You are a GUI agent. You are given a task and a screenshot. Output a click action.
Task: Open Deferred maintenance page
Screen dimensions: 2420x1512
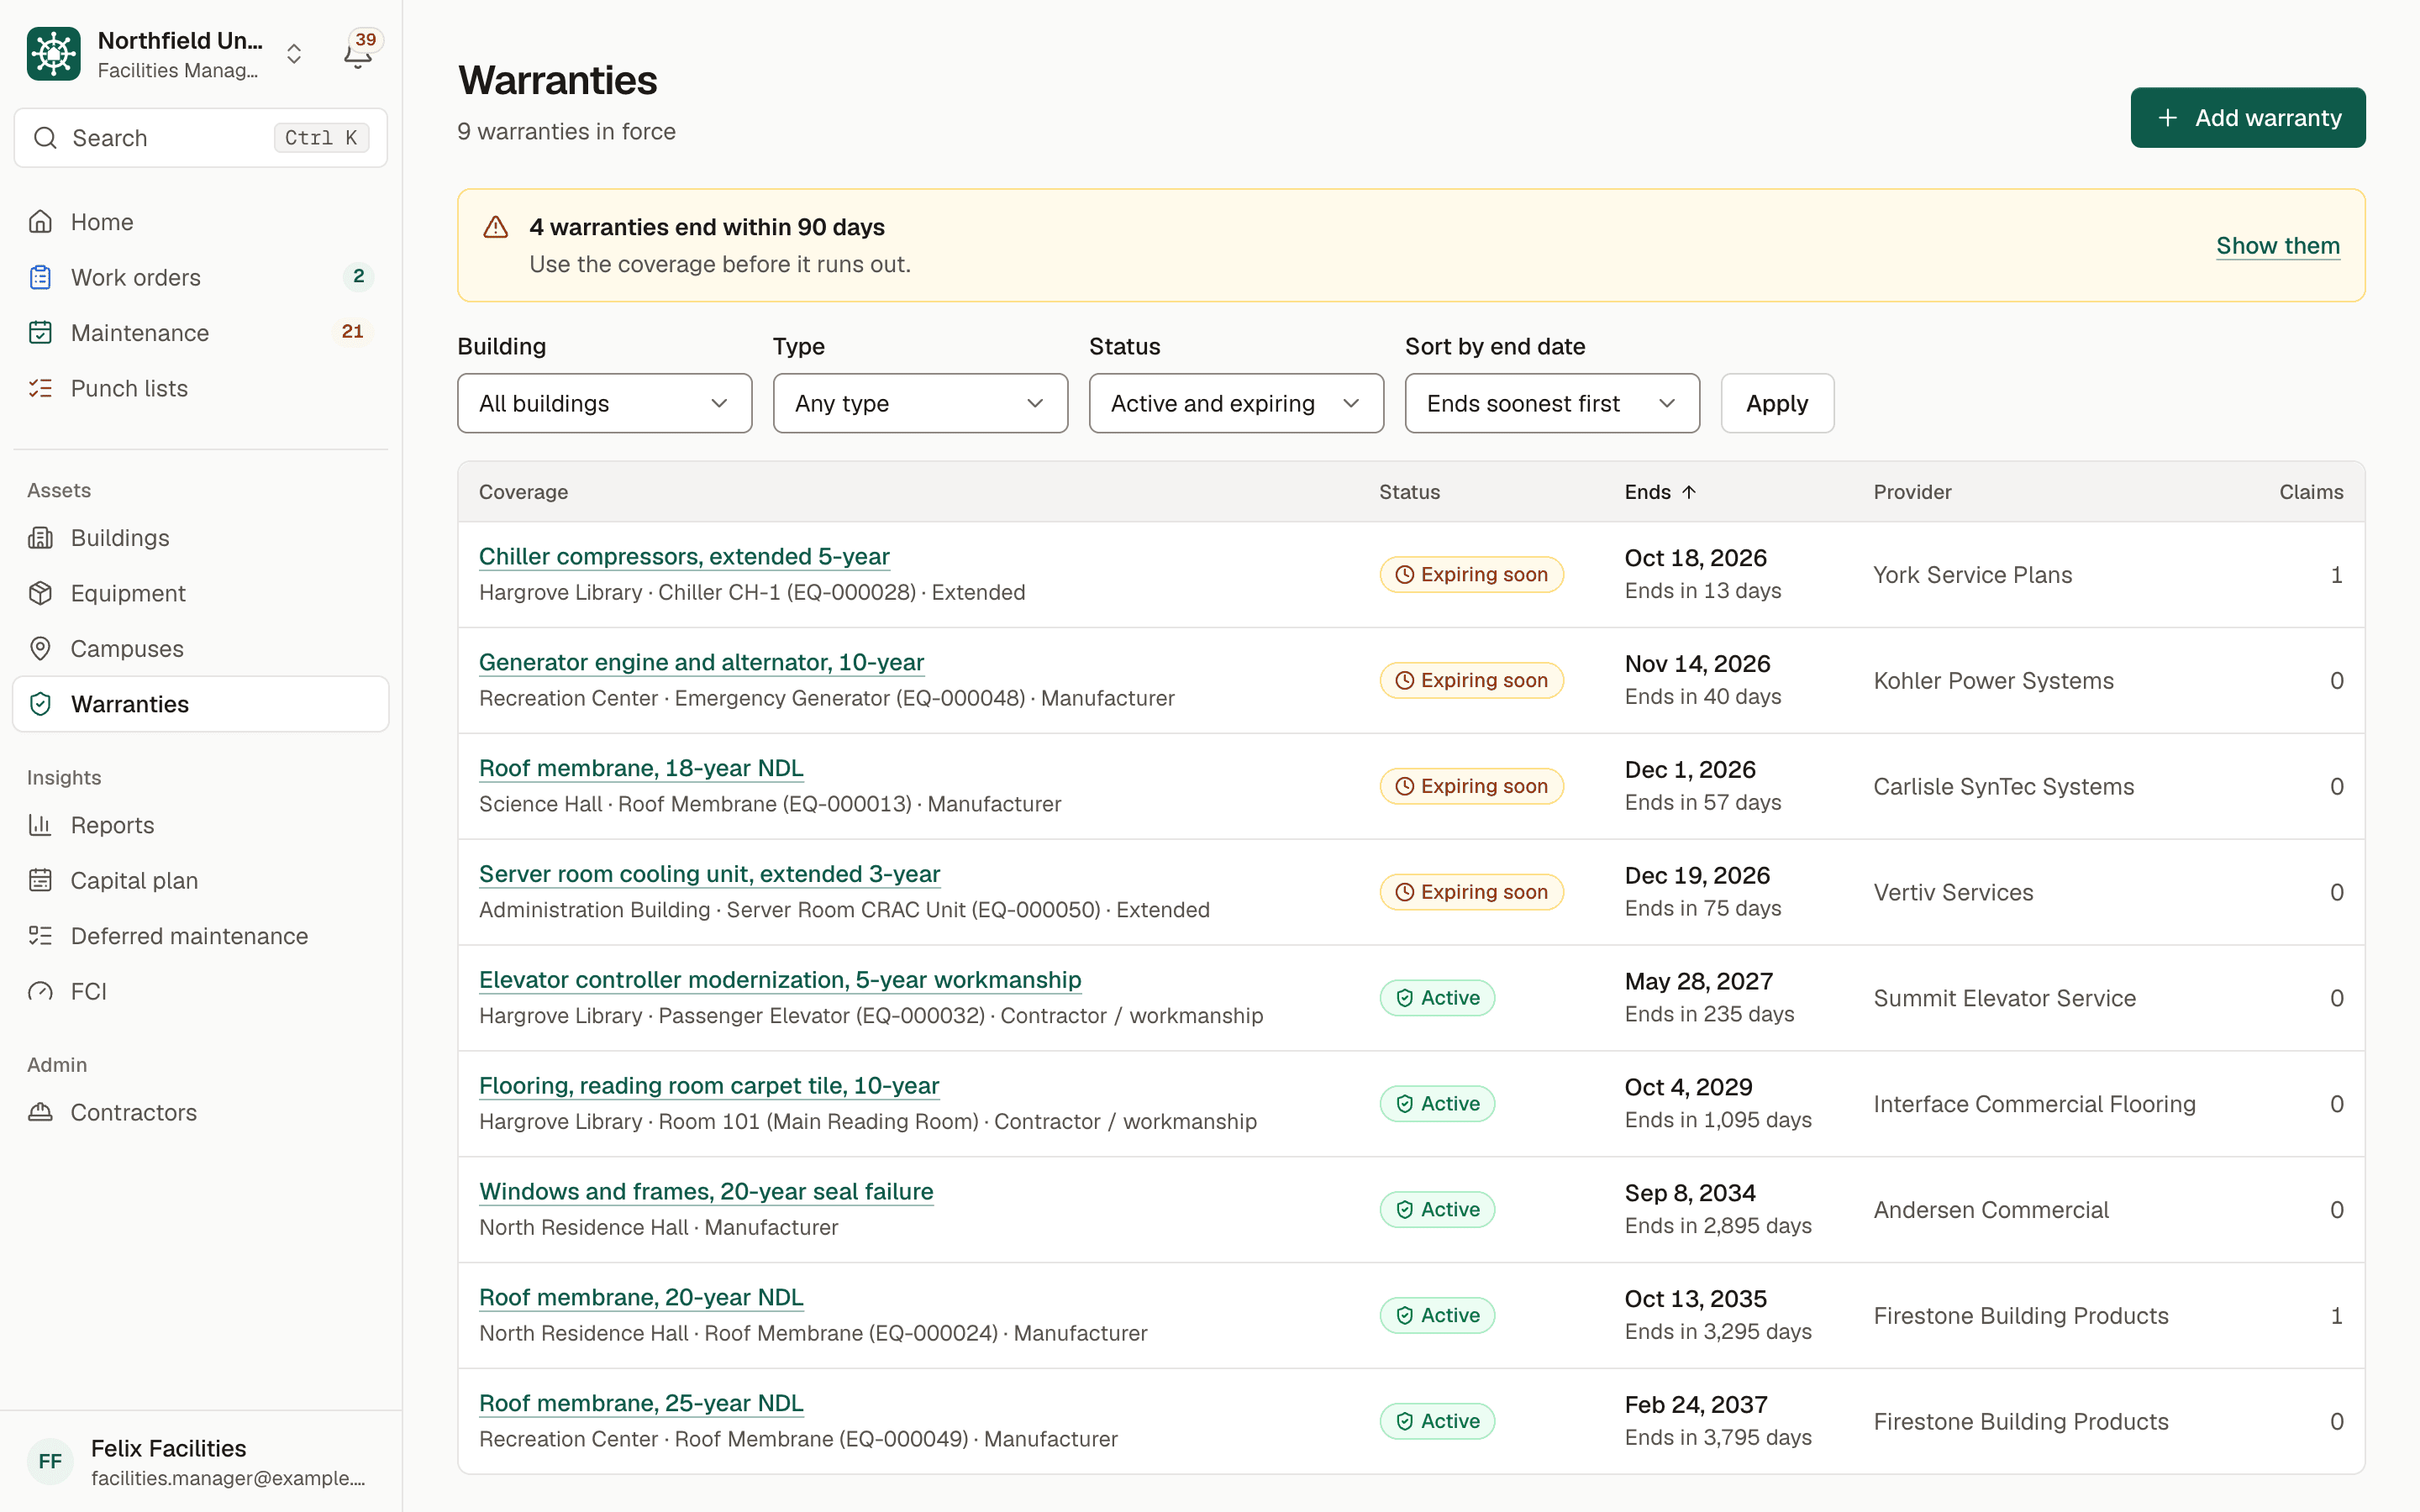[x=200, y=936]
